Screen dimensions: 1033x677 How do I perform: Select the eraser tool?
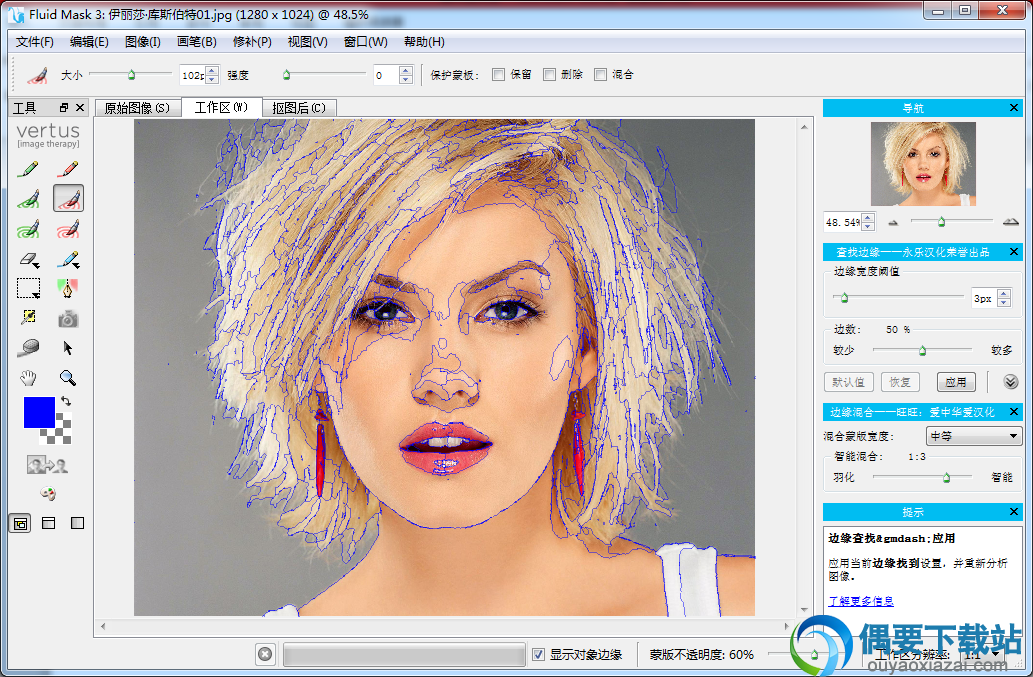pos(28,259)
